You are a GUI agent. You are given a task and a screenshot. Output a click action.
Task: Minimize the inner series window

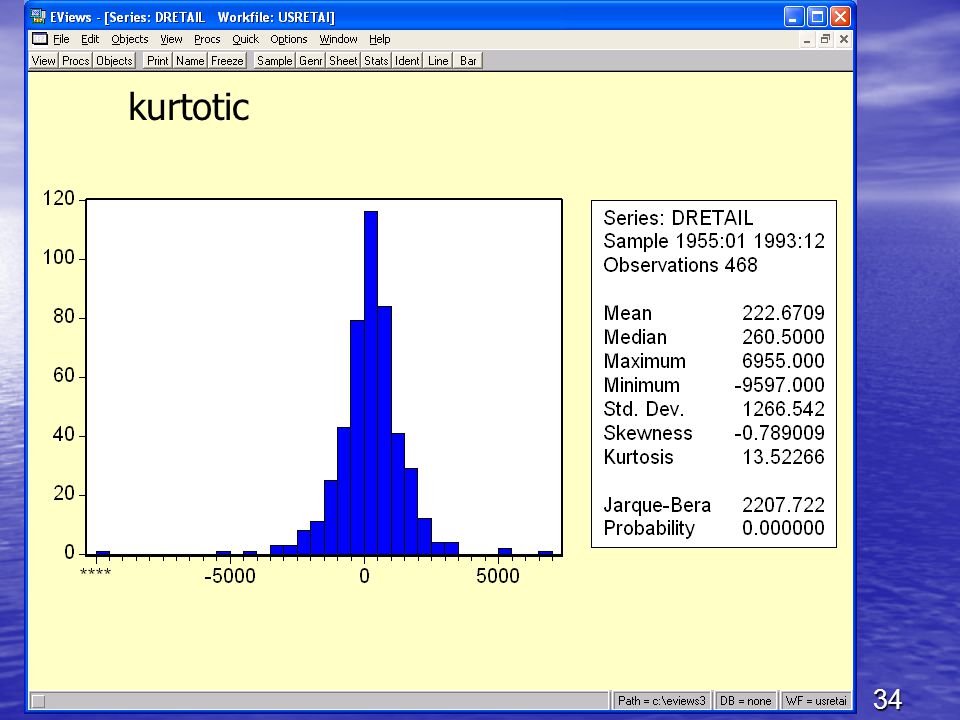click(807, 40)
